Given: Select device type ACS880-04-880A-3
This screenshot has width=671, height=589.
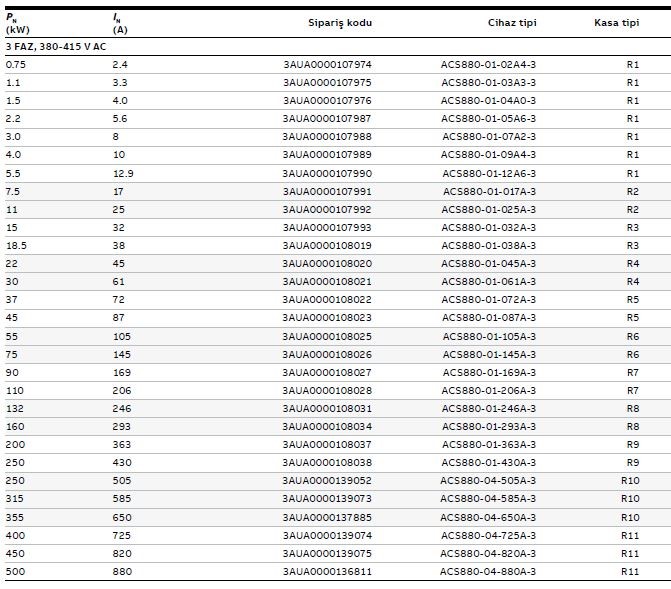Looking at the screenshot, I should 488,571.
